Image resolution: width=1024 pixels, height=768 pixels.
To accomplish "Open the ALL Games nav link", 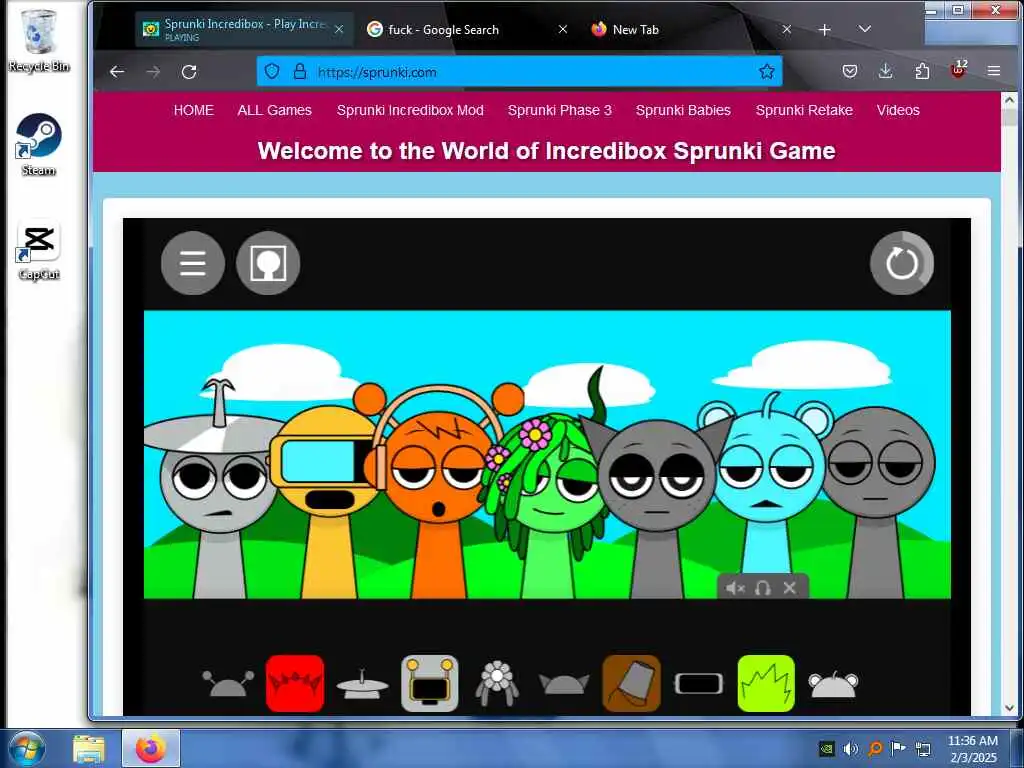I will point(274,110).
